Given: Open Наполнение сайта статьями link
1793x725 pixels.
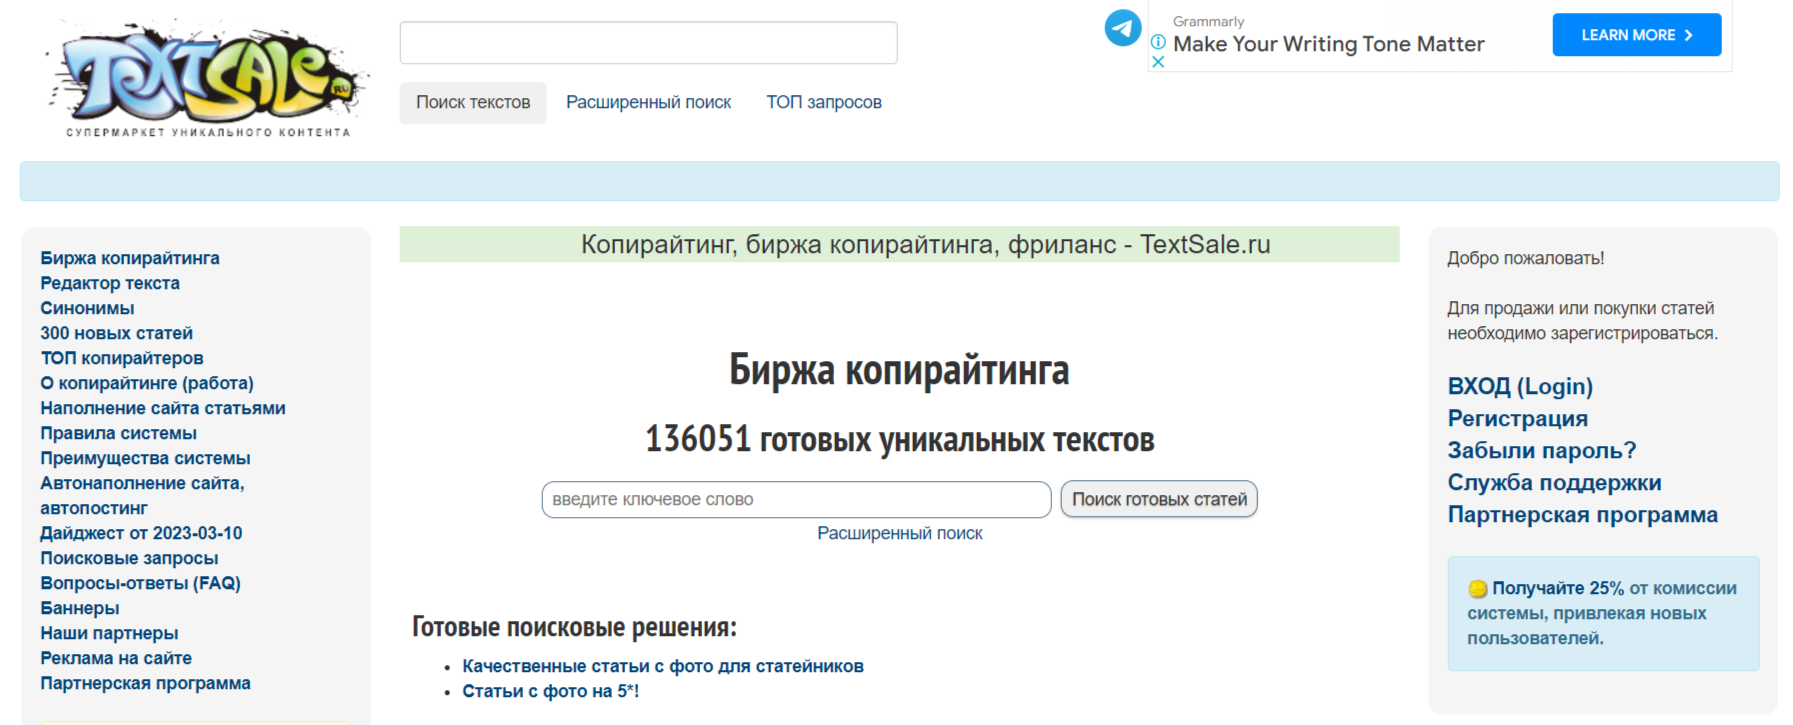Looking at the screenshot, I should tap(163, 408).
